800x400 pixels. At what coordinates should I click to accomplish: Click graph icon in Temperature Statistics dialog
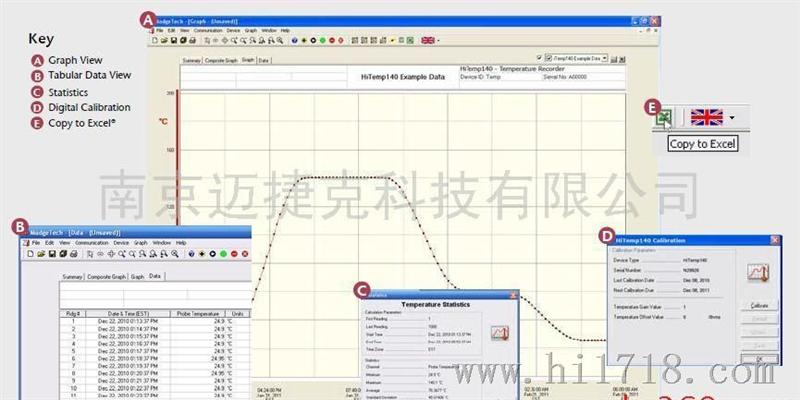pyautogui.click(x=499, y=333)
